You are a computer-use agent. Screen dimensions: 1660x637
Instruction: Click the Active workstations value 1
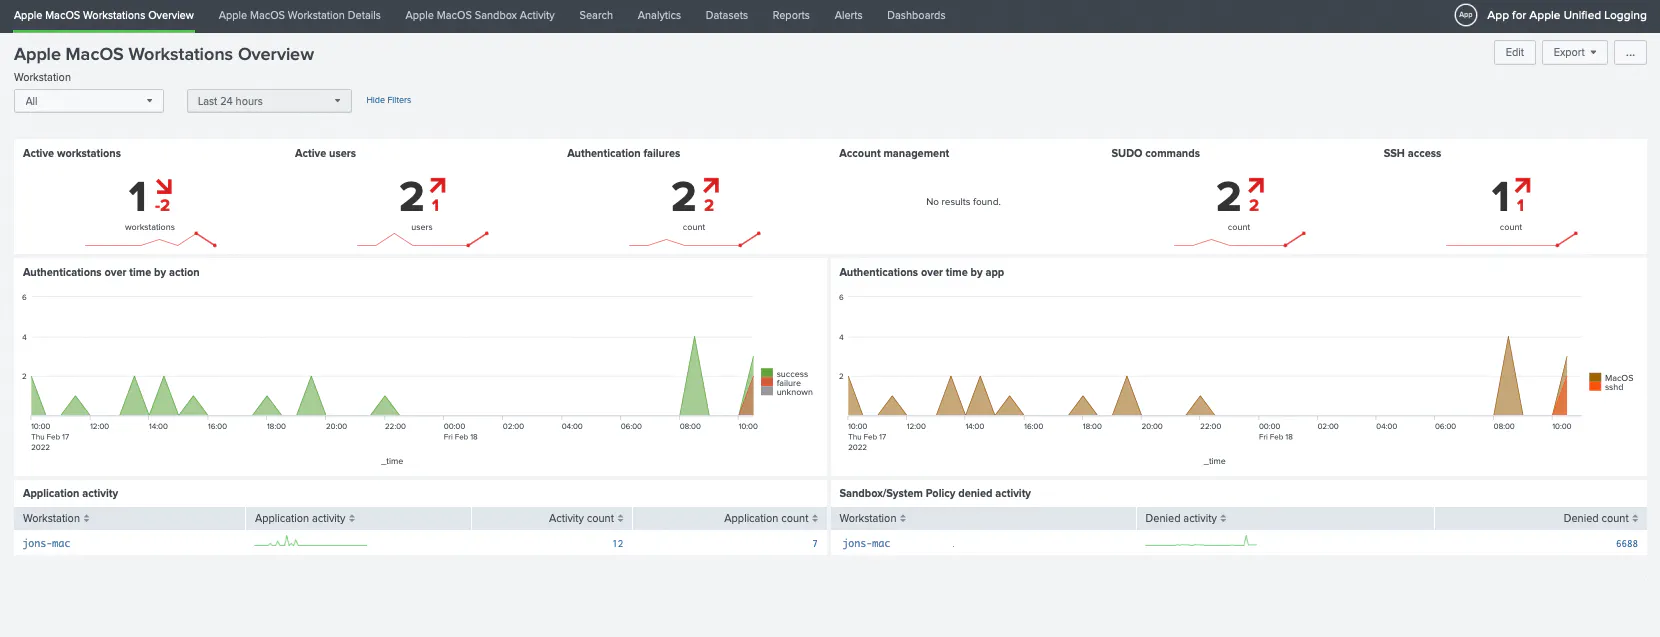click(x=138, y=197)
